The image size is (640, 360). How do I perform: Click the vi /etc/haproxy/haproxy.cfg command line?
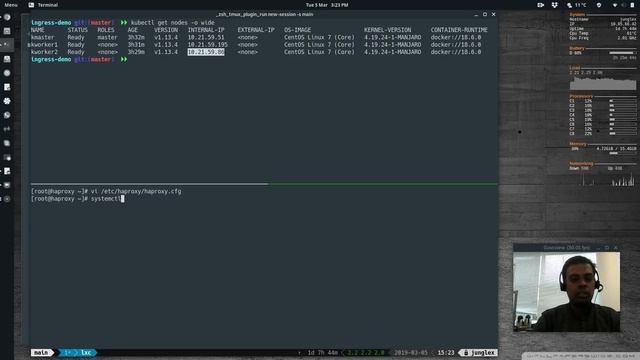tap(136, 191)
